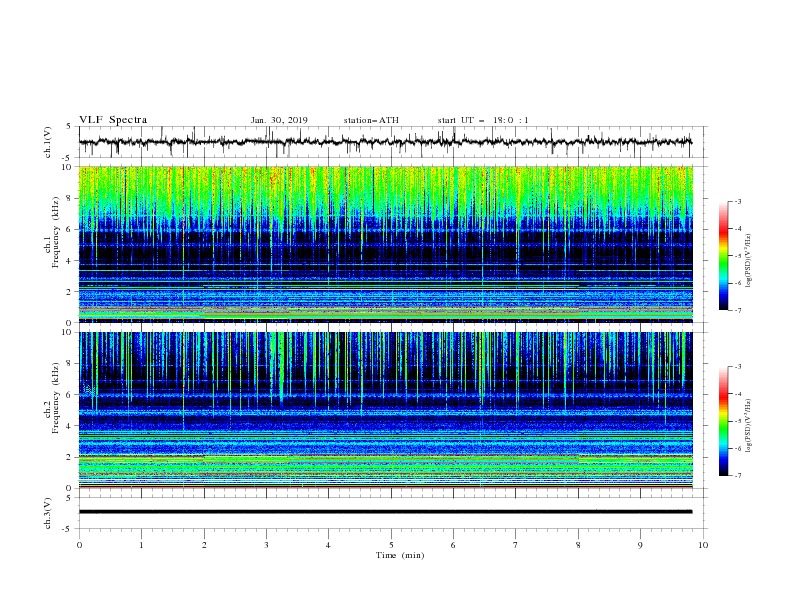Click the ch.3 flat voltage trace
Image resolution: width=792 pixels, height=612 pixels.
click(385, 512)
